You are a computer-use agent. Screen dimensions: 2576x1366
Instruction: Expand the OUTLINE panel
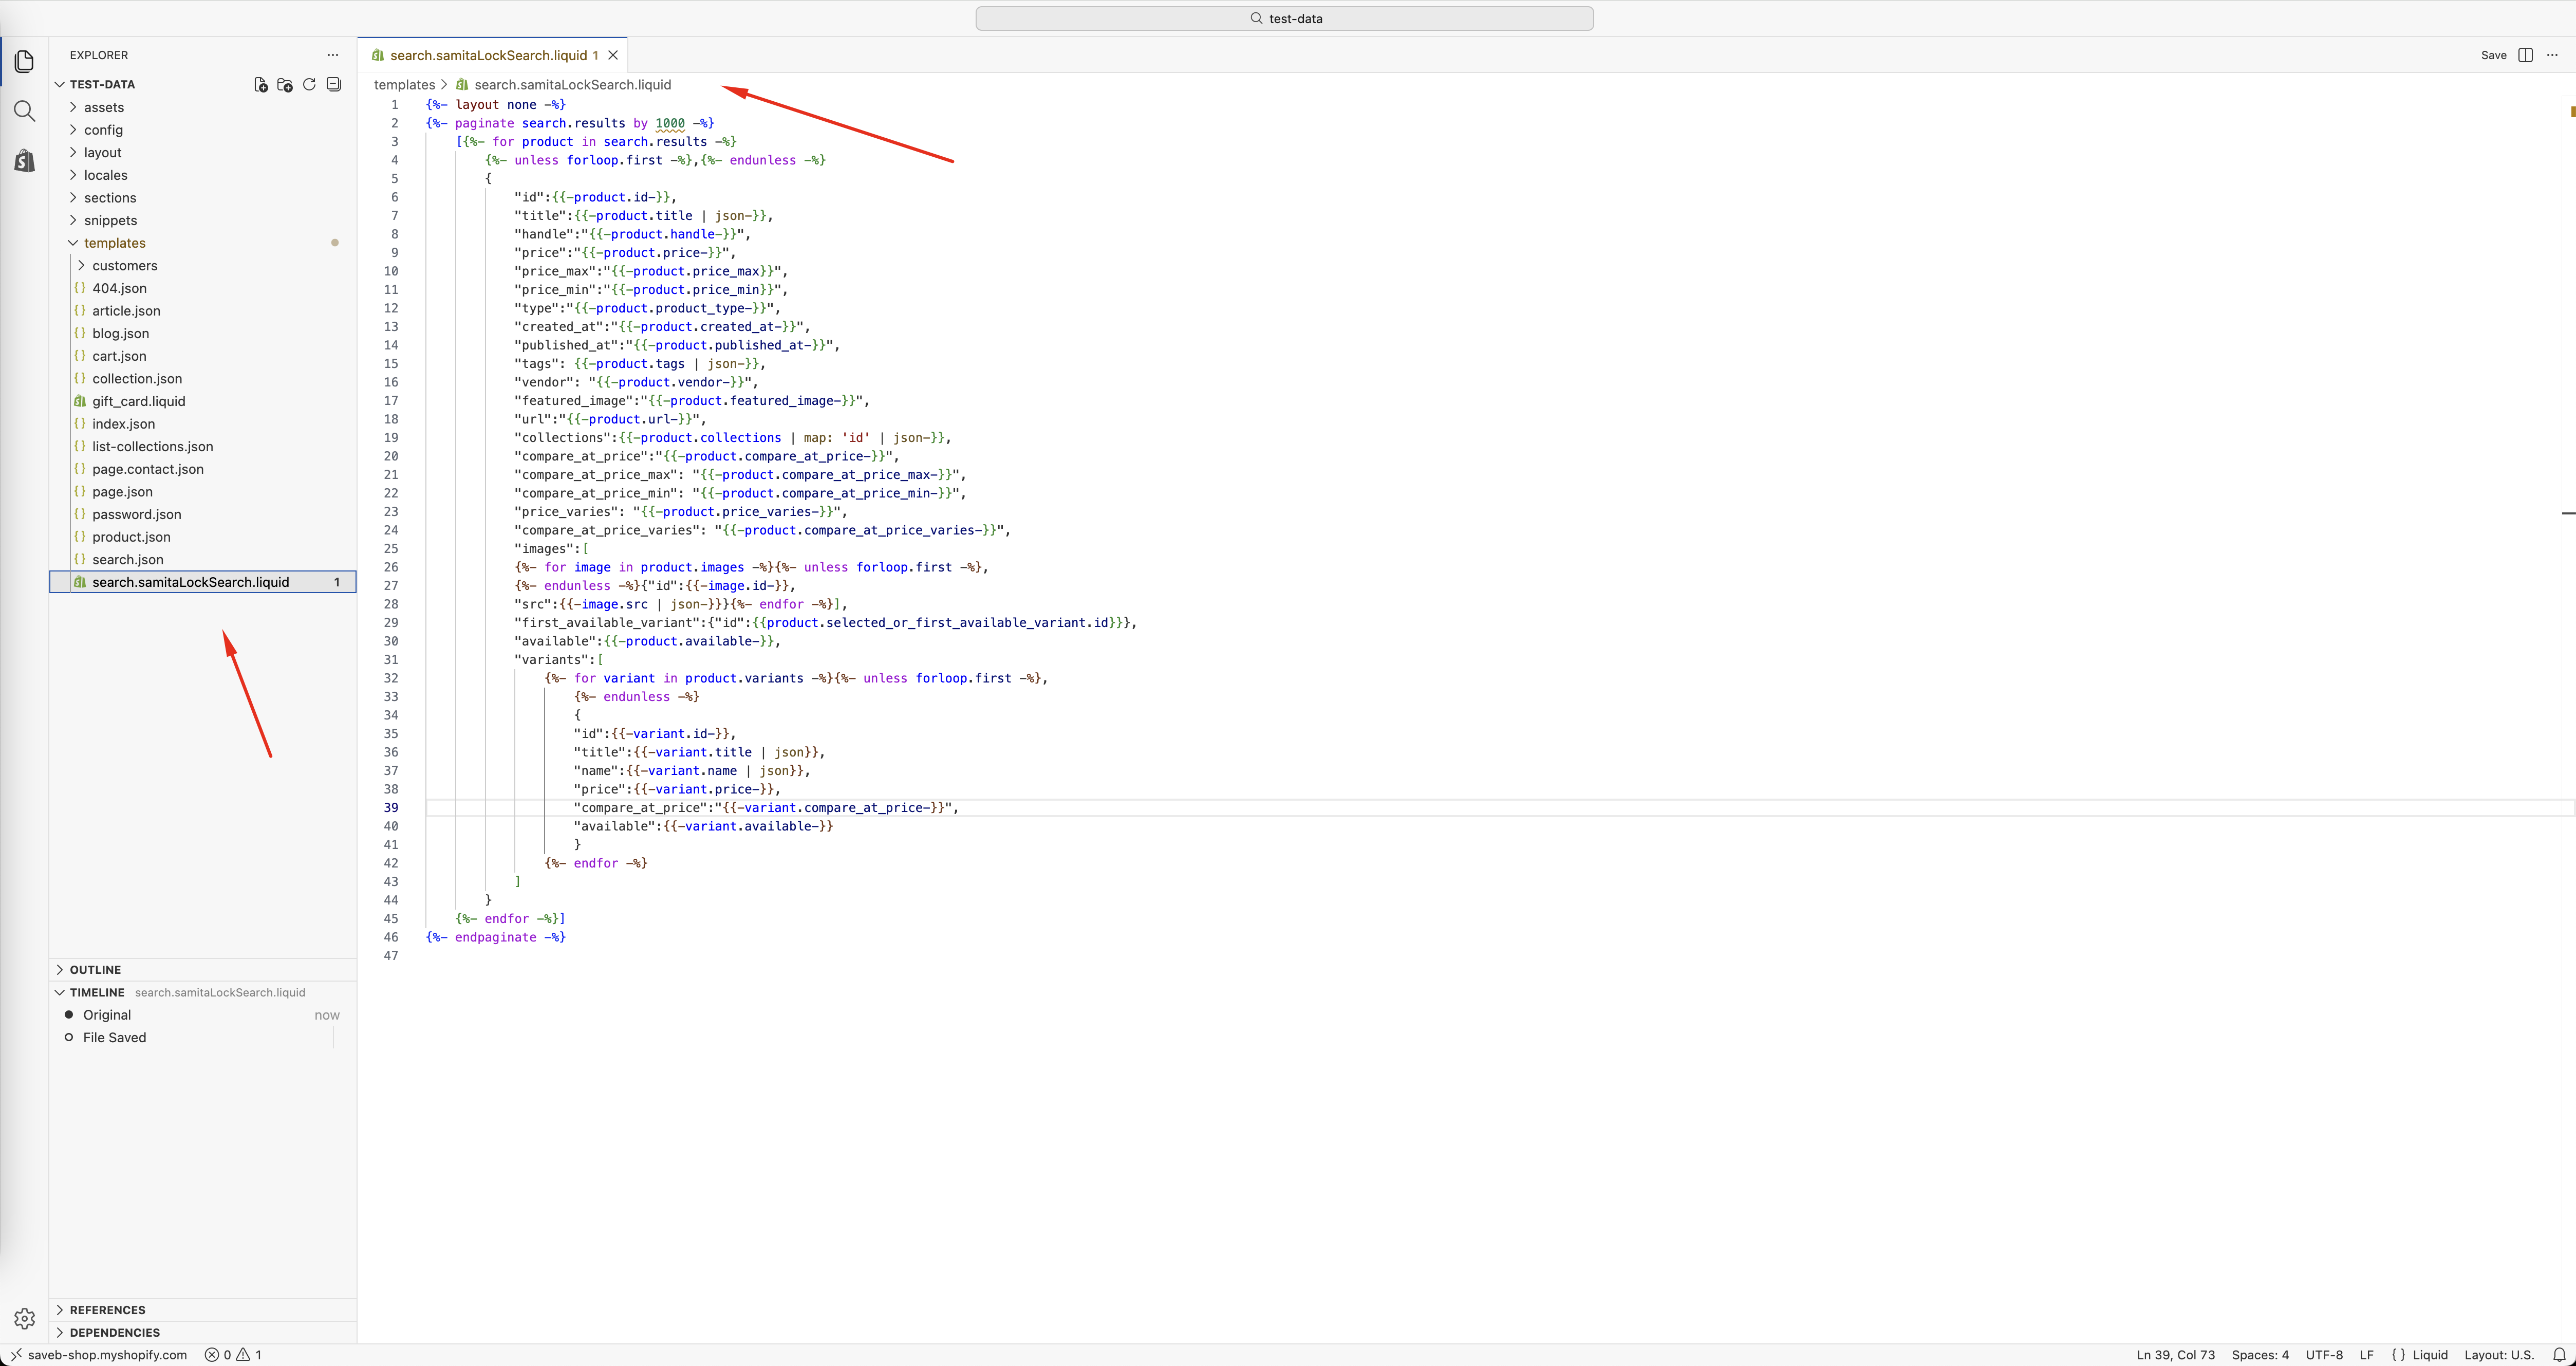[x=203, y=970]
